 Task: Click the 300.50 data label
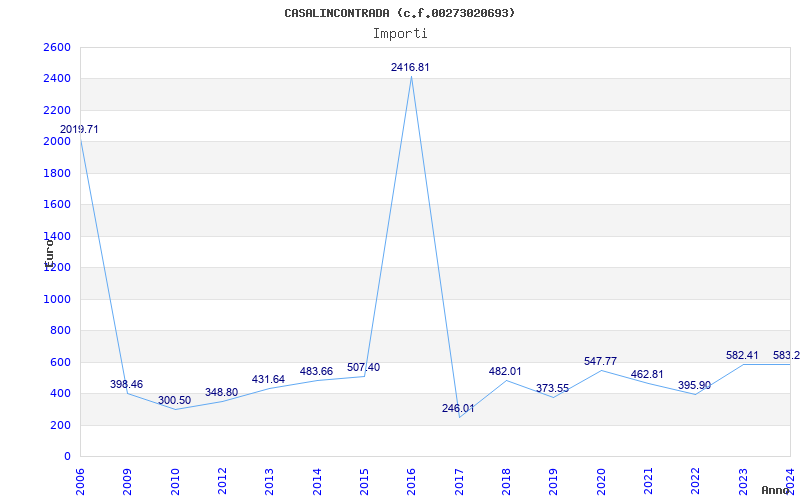[x=174, y=401]
